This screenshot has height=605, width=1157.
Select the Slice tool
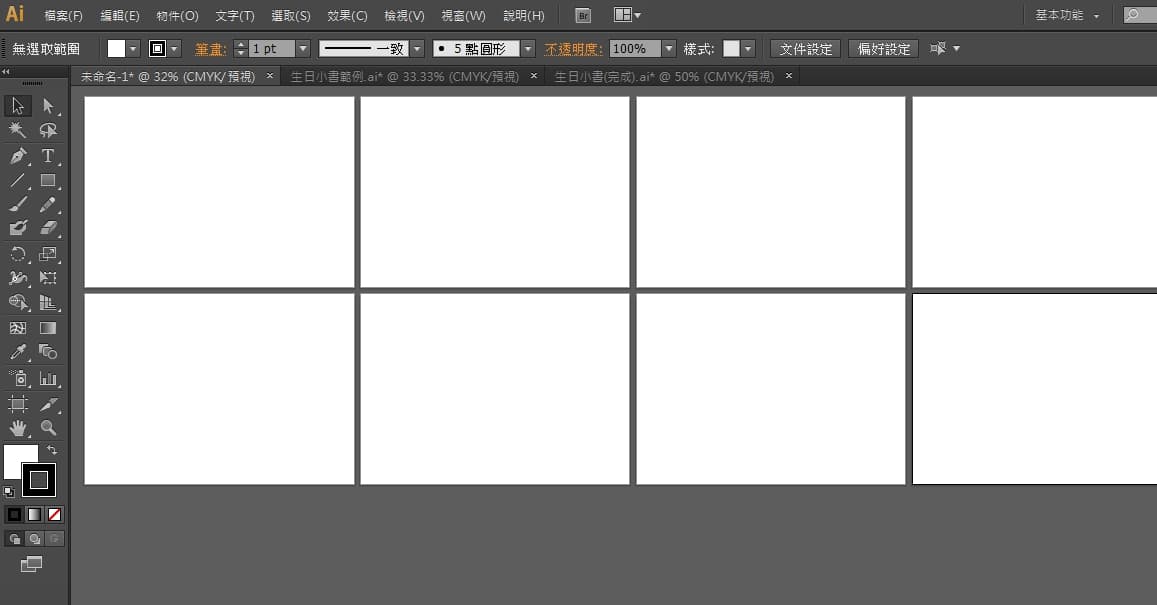tap(48, 404)
